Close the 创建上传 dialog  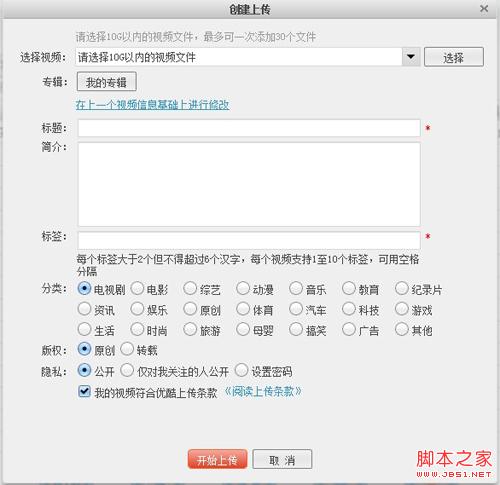(484, 8)
